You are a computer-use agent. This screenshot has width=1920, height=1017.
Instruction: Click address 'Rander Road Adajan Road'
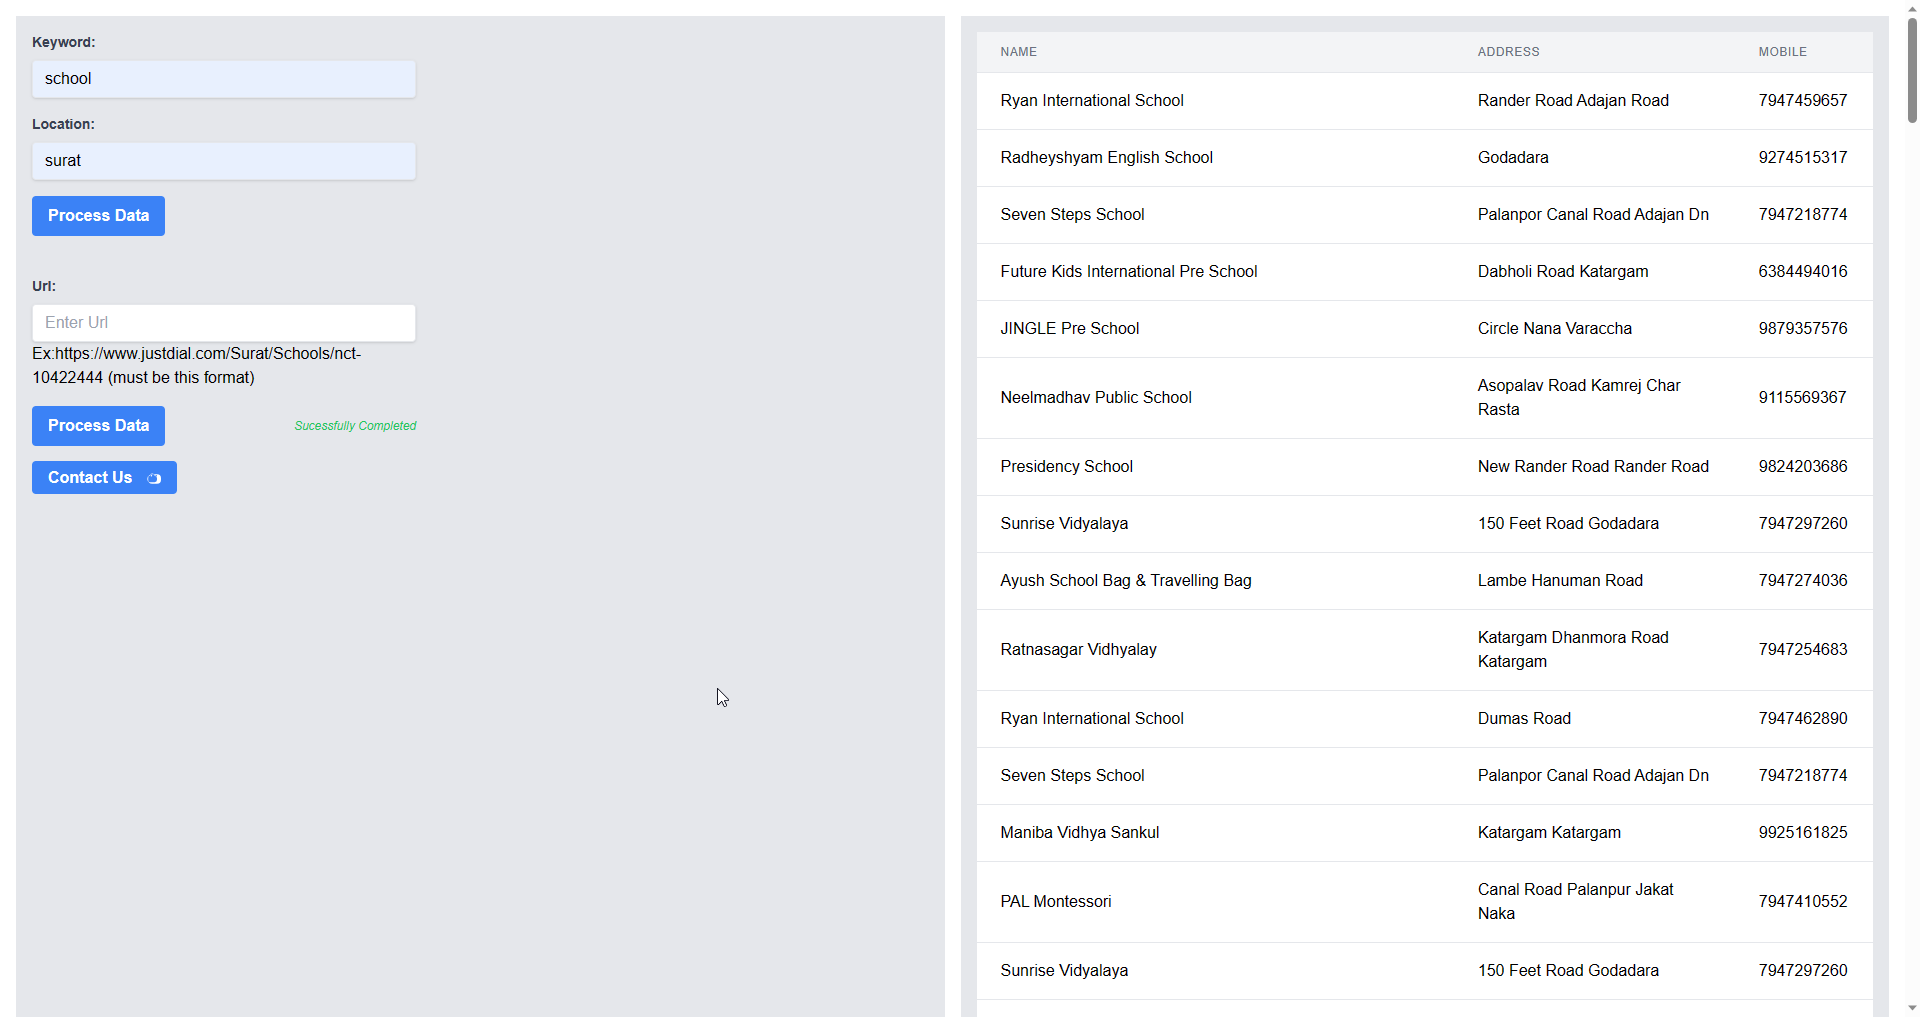tap(1573, 101)
